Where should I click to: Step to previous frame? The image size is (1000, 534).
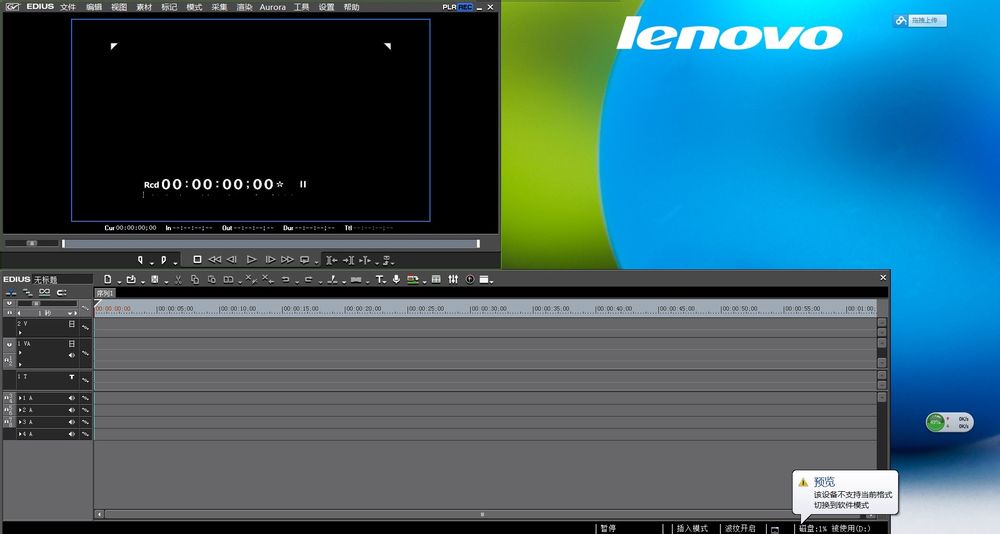(232, 260)
